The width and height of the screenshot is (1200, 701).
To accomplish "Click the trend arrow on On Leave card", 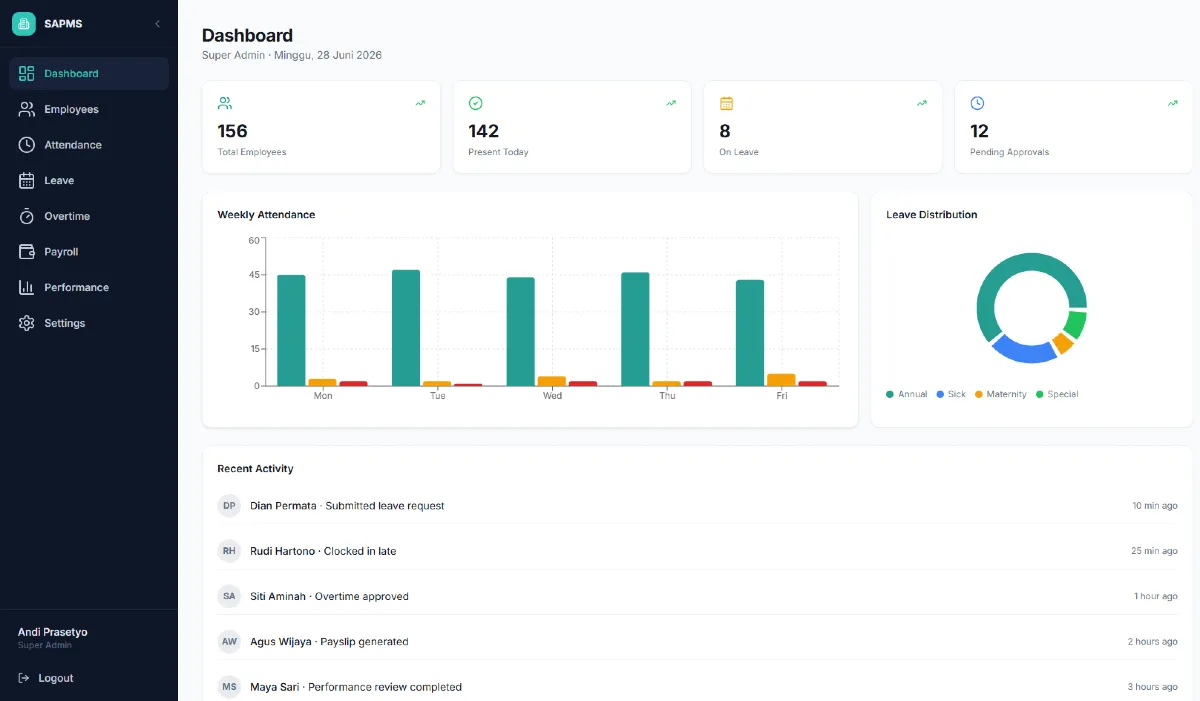I will (x=922, y=103).
